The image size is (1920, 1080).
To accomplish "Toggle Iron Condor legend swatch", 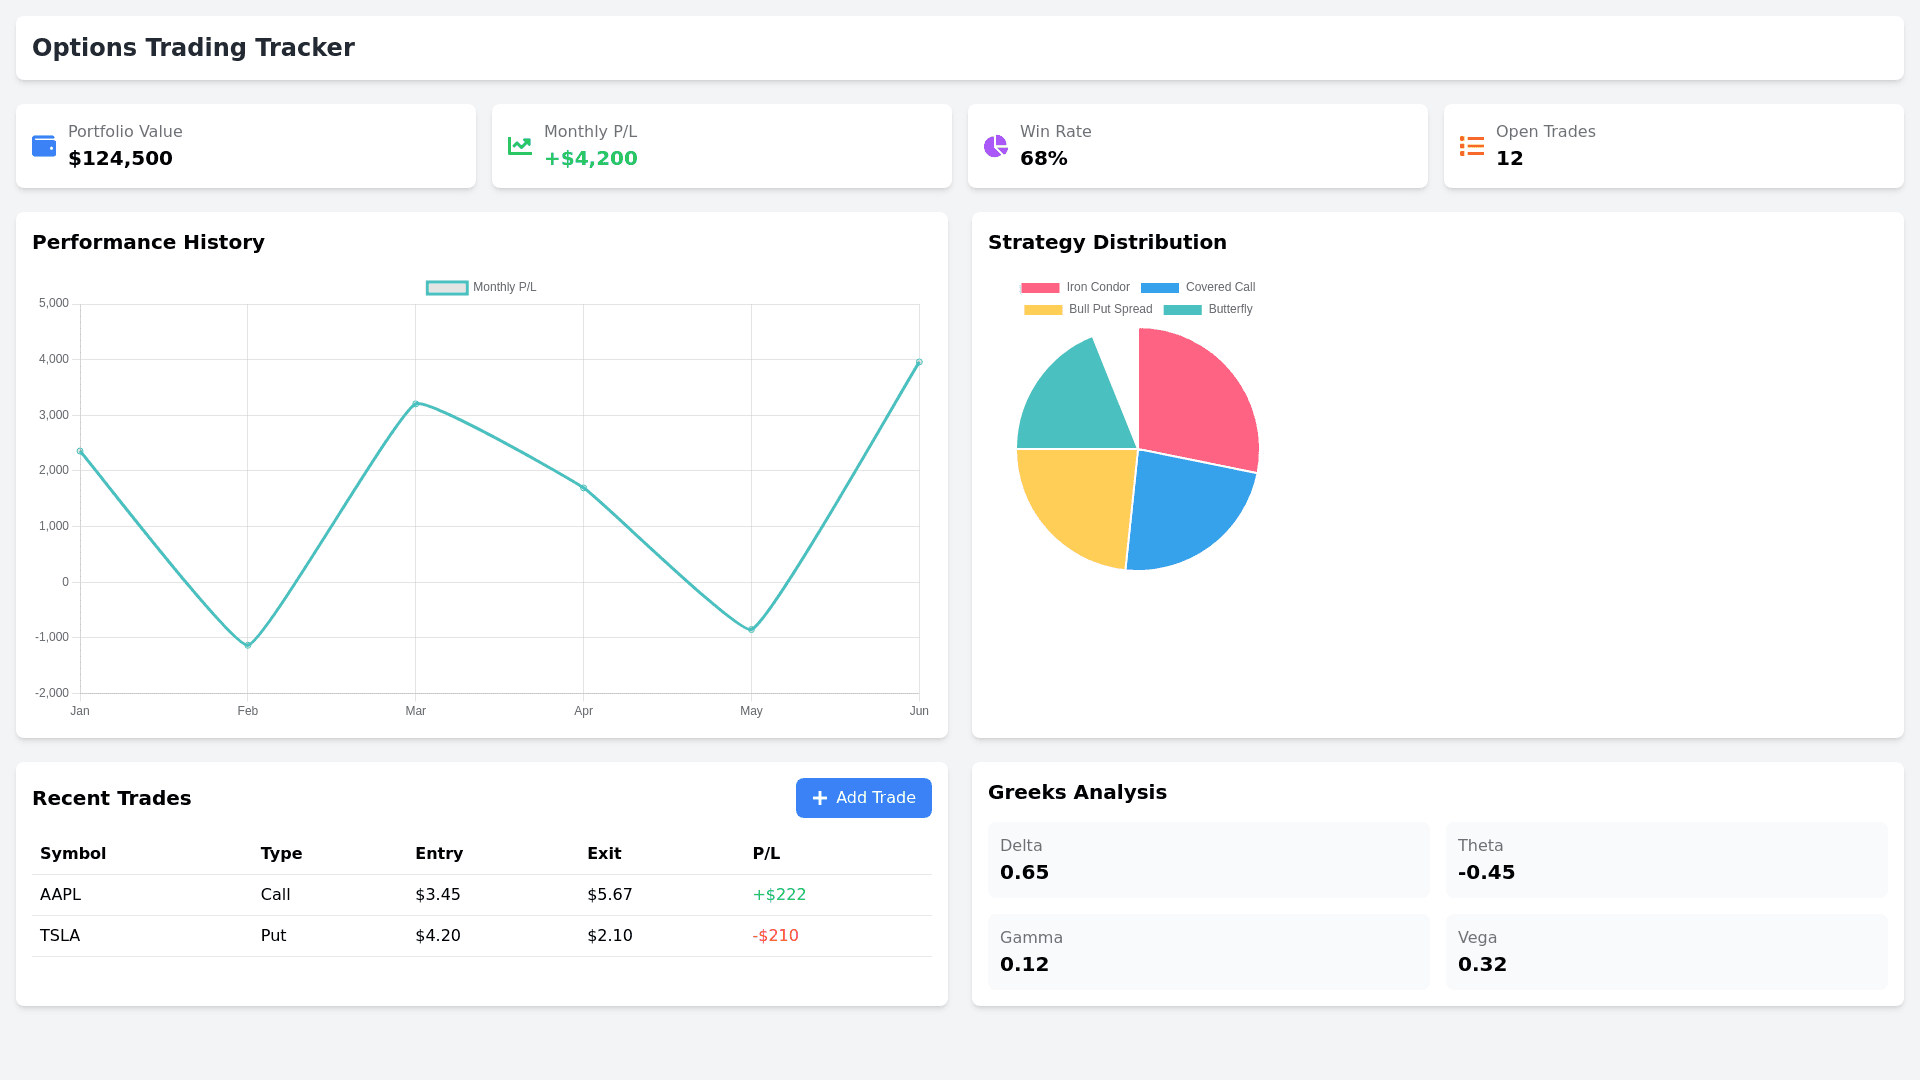I will coord(1040,288).
